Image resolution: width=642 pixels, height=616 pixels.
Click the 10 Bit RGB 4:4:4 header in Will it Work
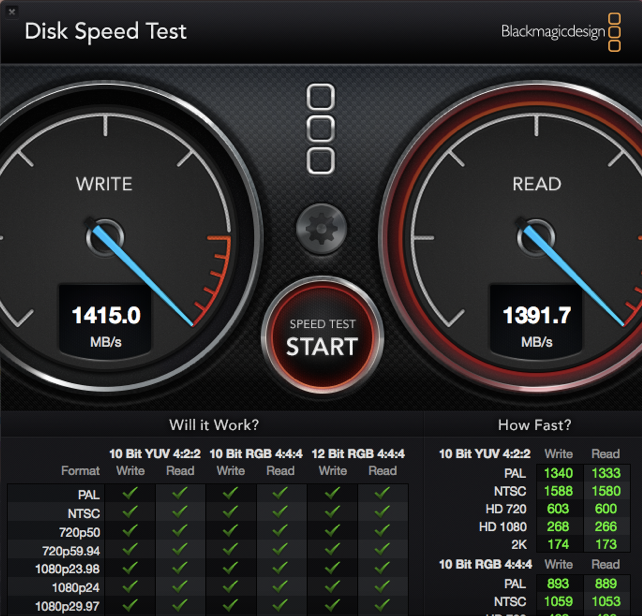pos(256,454)
